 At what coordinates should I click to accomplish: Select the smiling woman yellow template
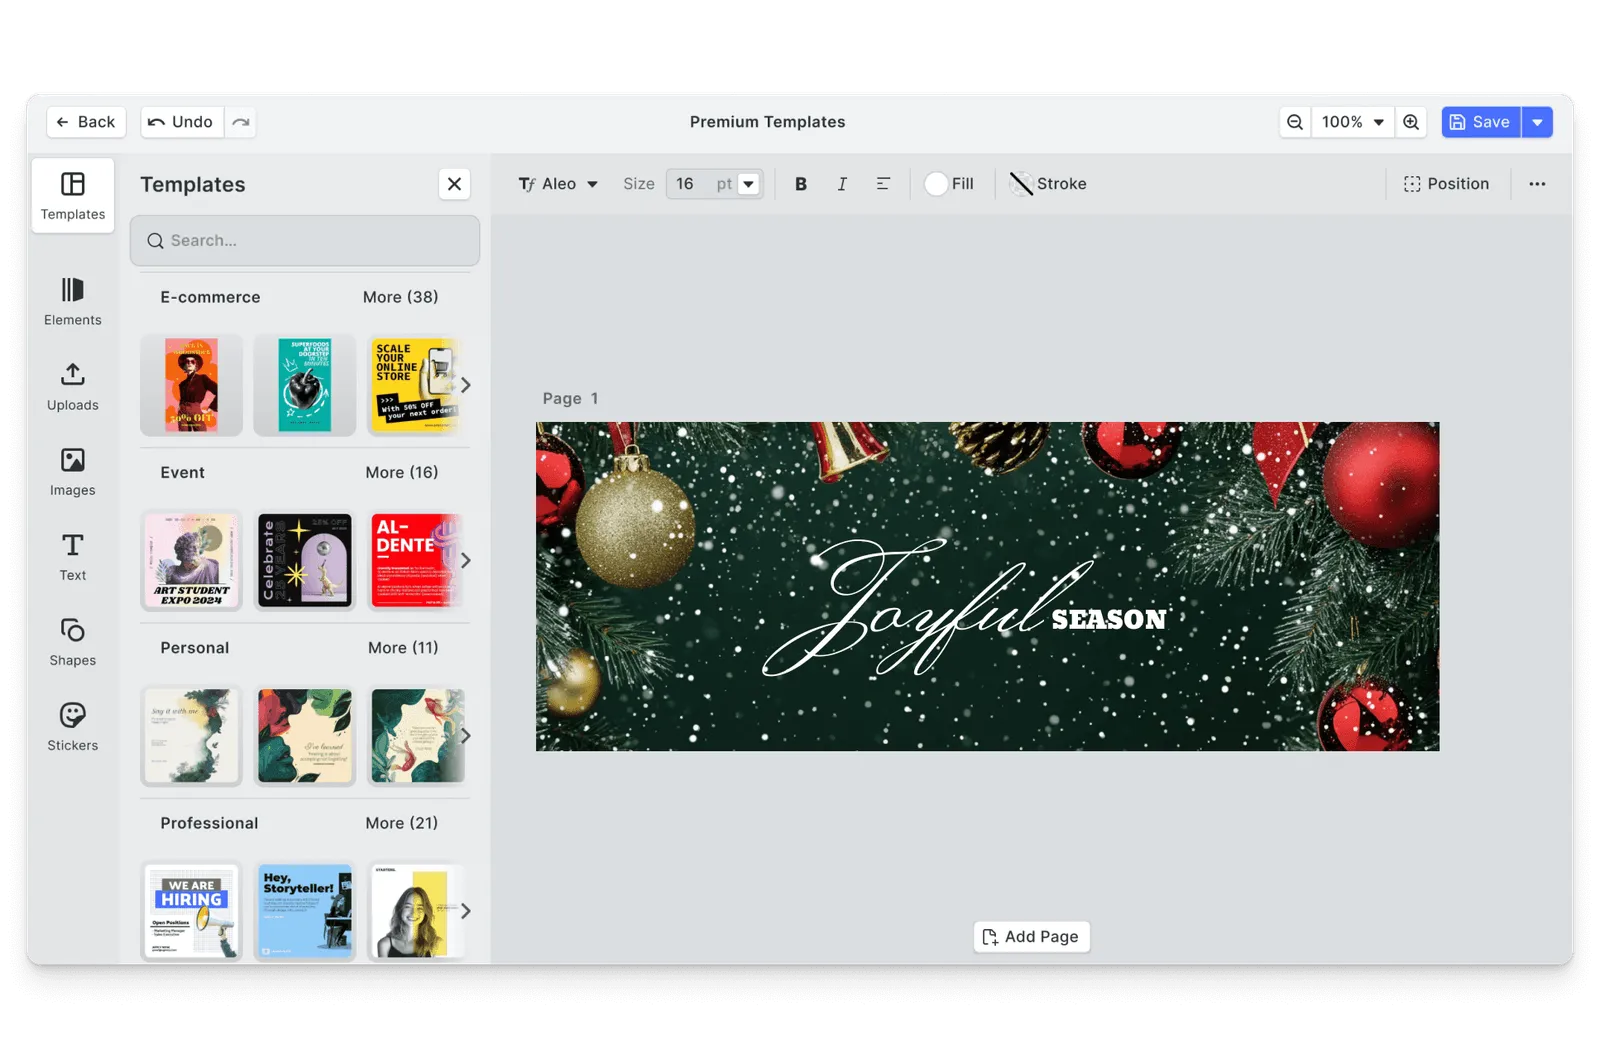[x=415, y=911]
